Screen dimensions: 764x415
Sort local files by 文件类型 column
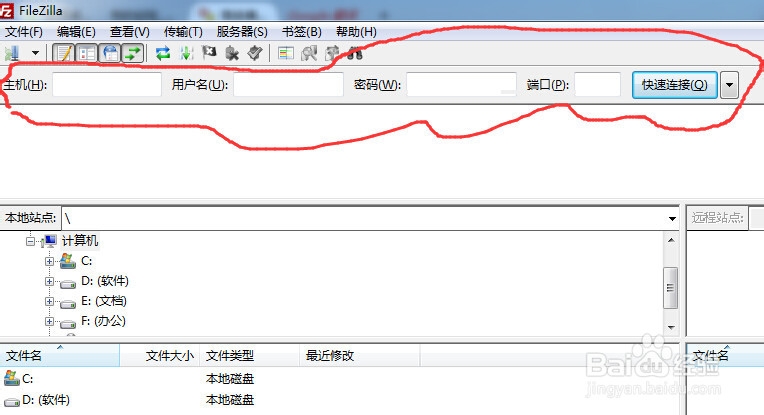(249, 356)
